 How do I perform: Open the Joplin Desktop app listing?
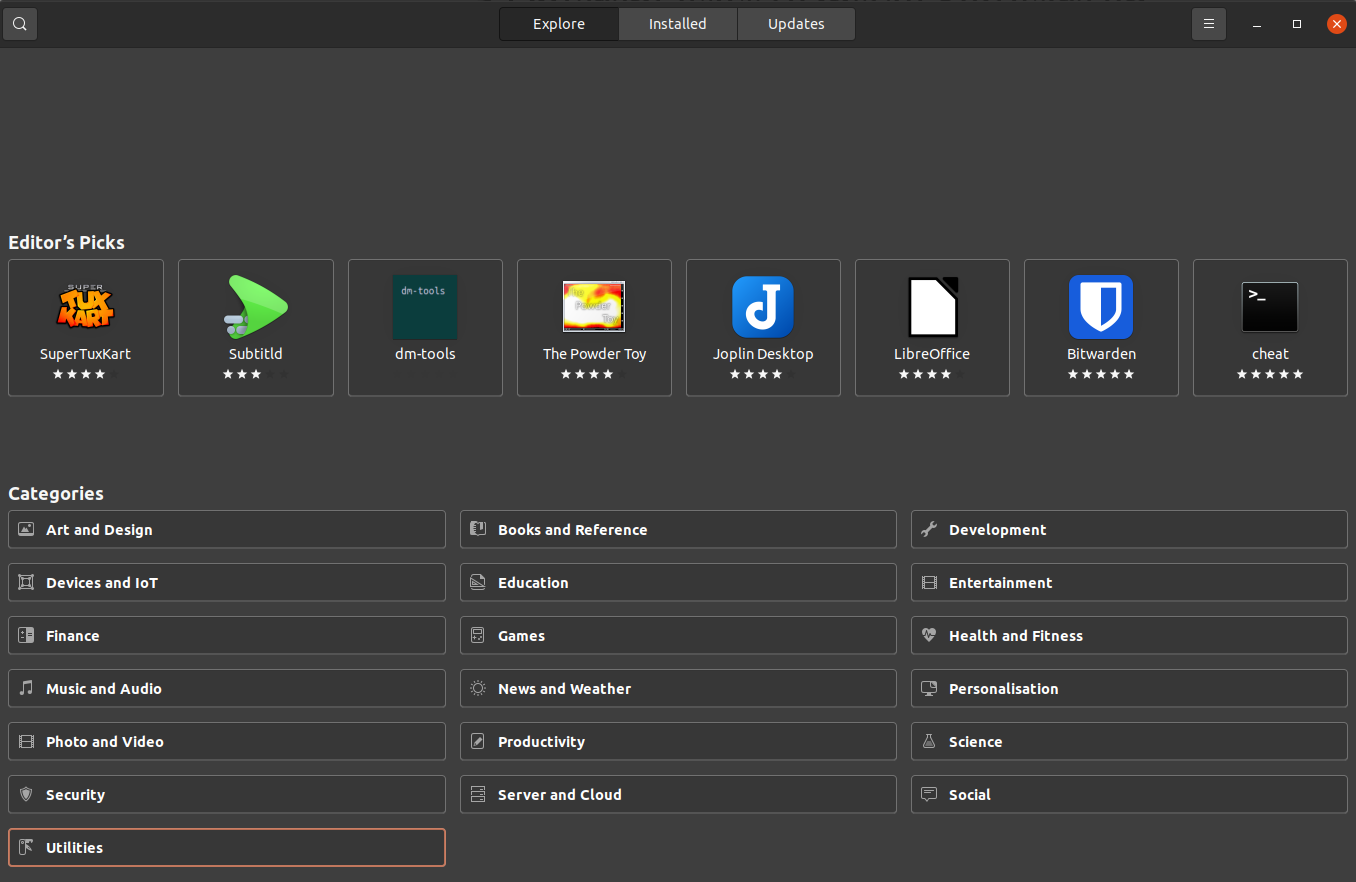click(763, 327)
